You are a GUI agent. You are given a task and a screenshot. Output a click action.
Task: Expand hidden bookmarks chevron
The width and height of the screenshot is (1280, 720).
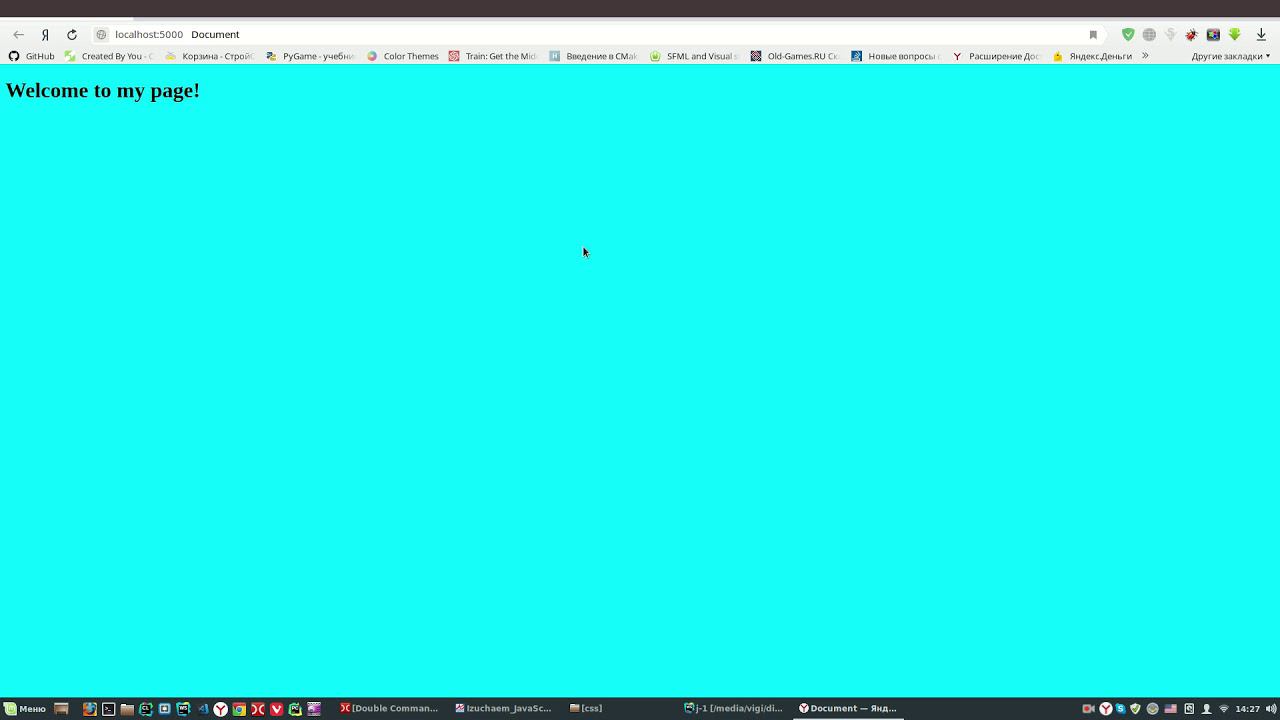1145,56
